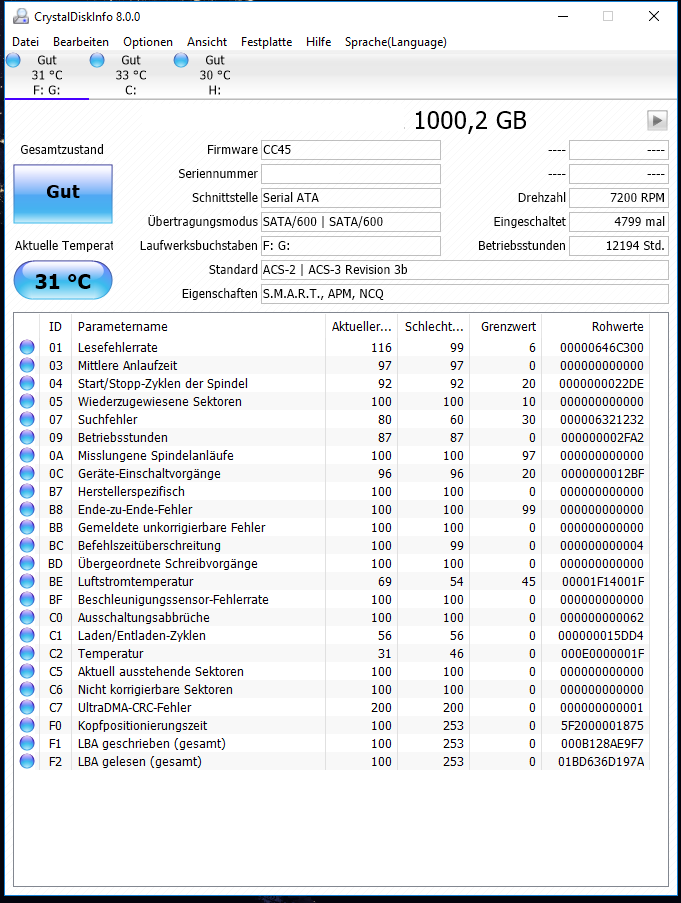Click status orb in Temperatur row C2
The image size is (681, 903).
coord(27,653)
